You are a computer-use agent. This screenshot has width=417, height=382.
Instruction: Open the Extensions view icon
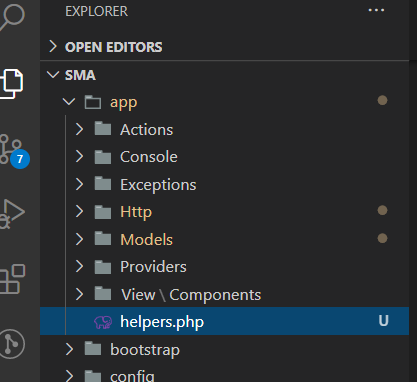pos(12,279)
